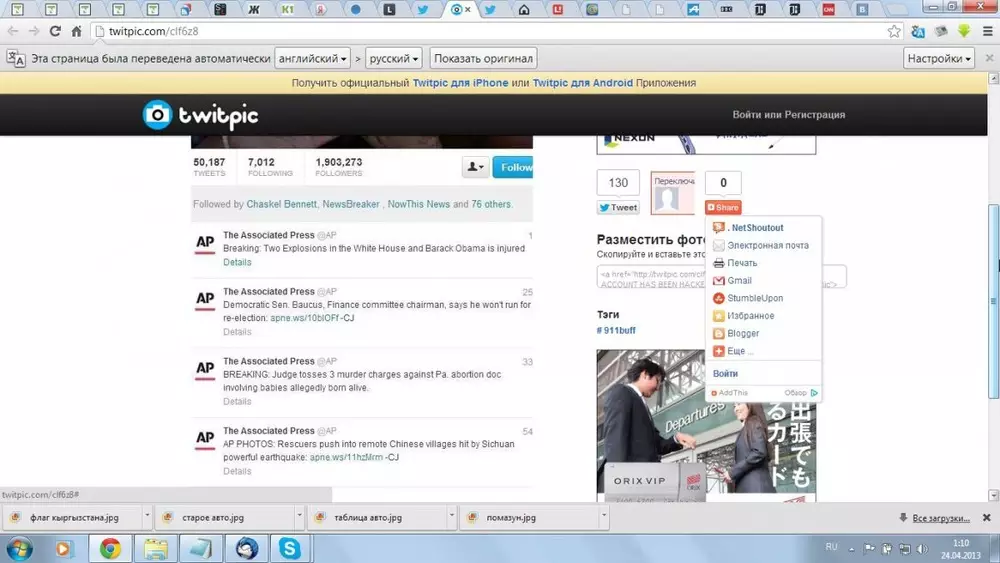Click Показать оригинал button
This screenshot has height=563, width=1000.
tap(484, 58)
